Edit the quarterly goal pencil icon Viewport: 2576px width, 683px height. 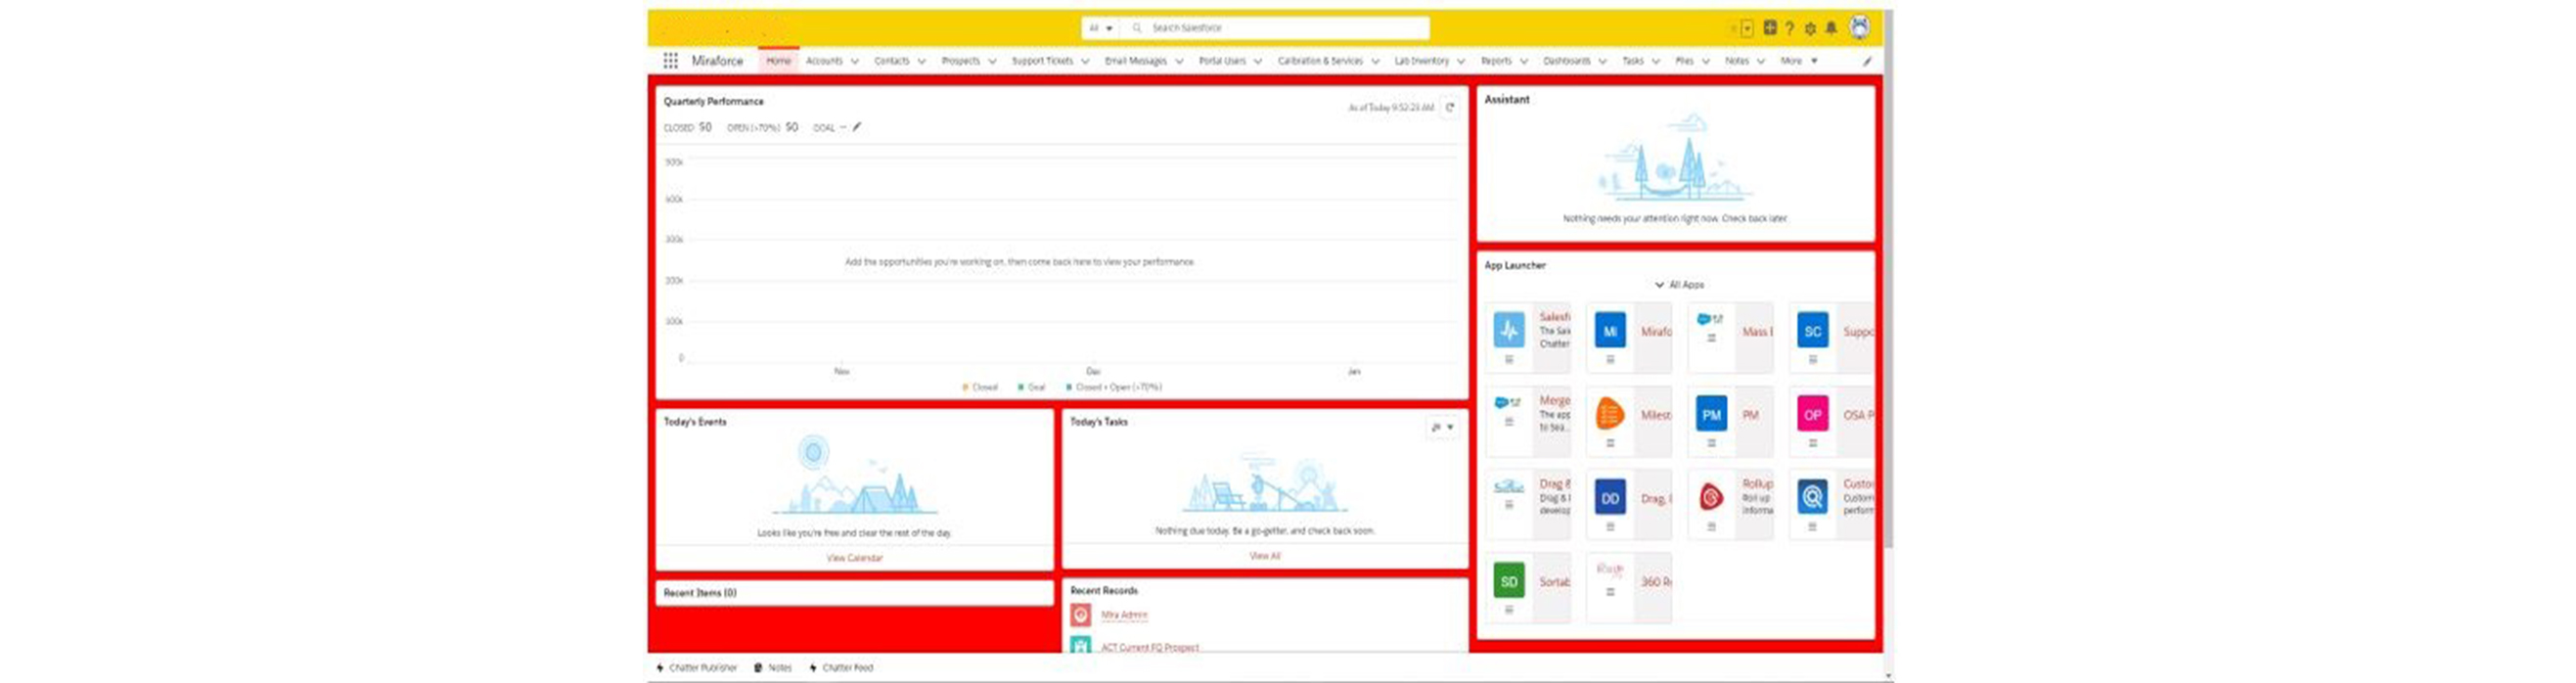[857, 127]
